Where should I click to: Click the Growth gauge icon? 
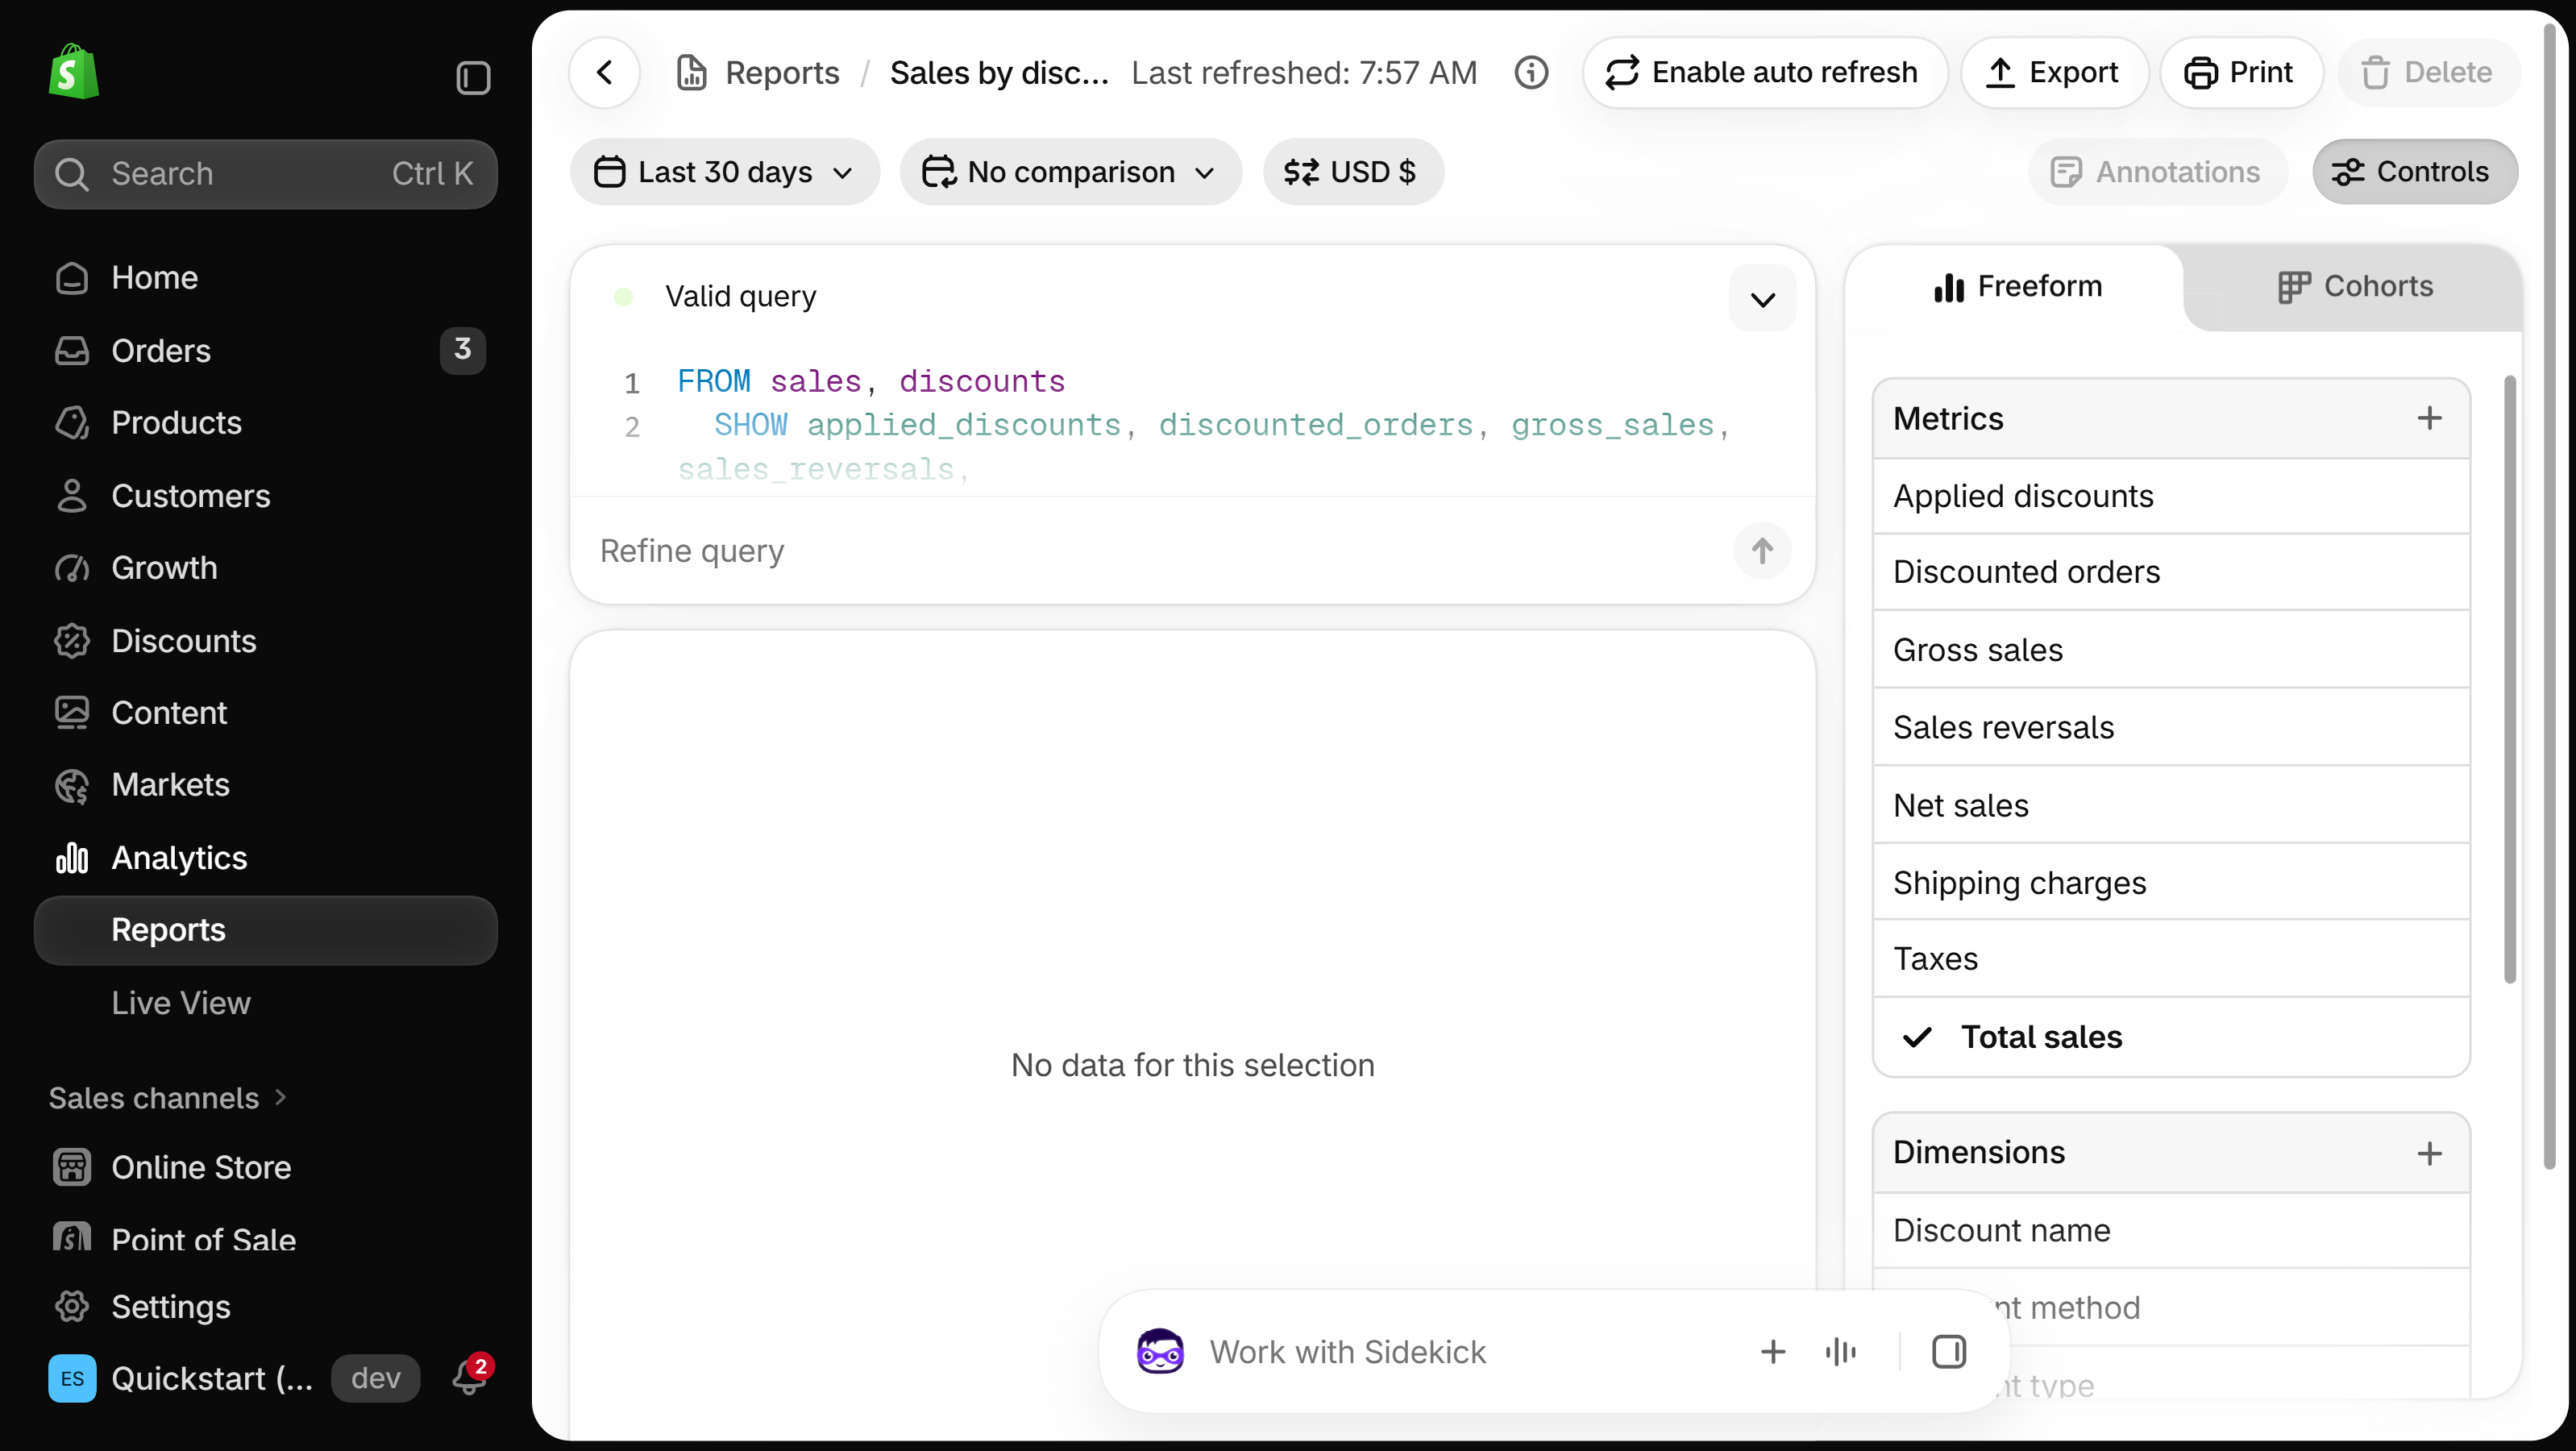[x=72, y=568]
